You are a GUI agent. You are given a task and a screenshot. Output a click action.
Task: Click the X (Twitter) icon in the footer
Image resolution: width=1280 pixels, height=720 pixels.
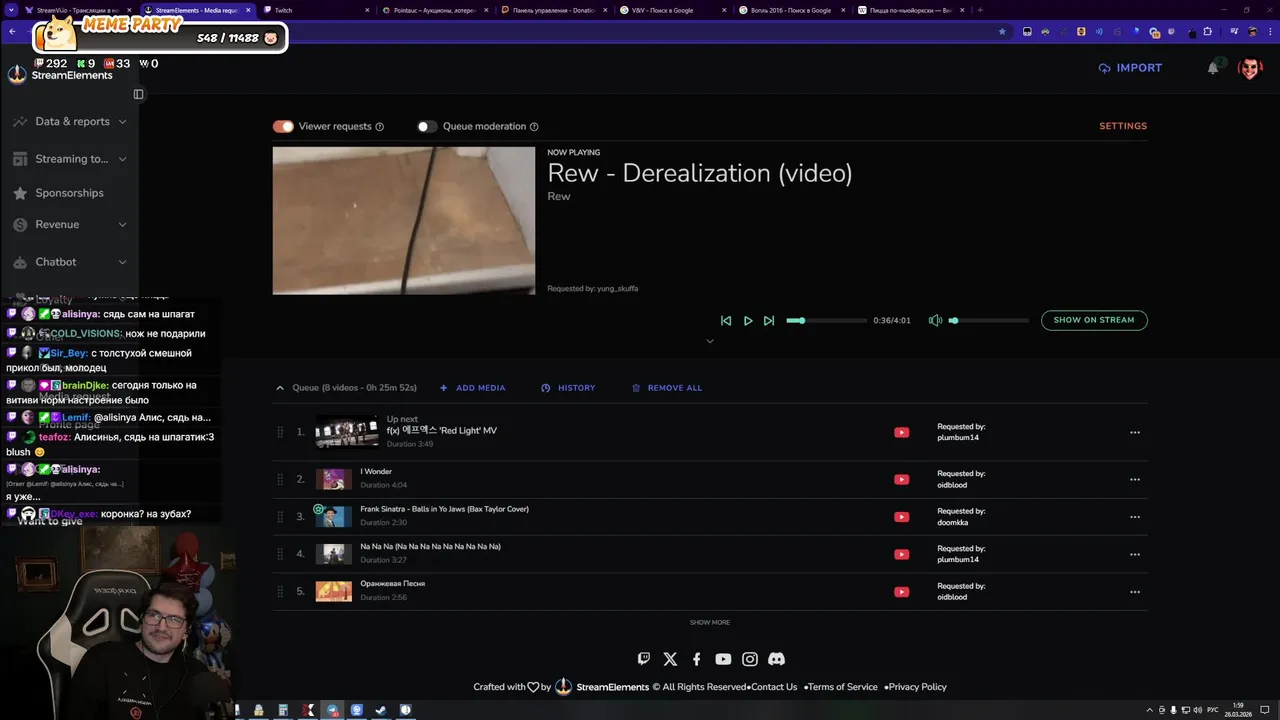(670, 659)
